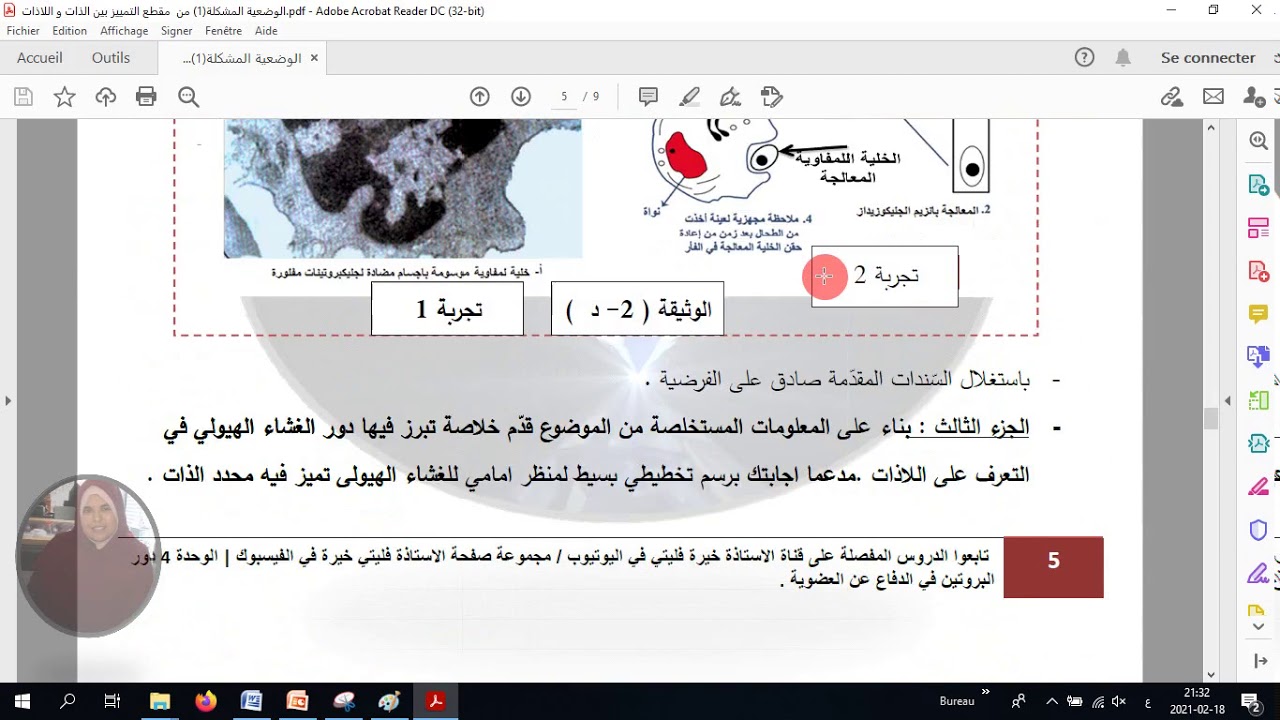This screenshot has height=720, width=1280.
Task: Click the upload to cloud icon
Action: (106, 97)
